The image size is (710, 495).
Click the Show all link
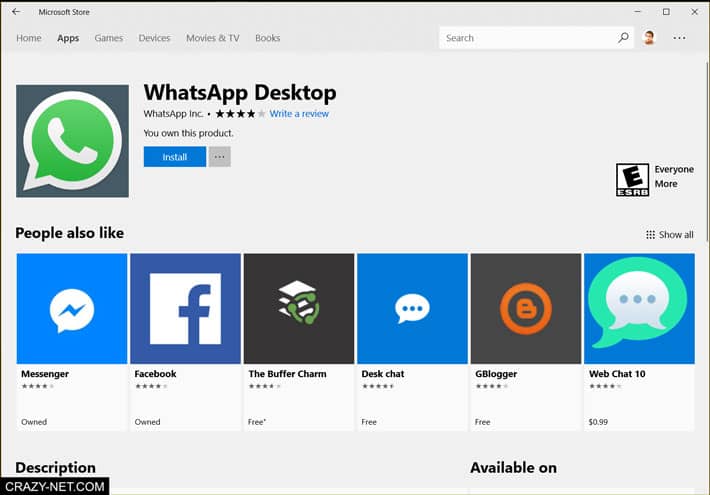point(676,235)
